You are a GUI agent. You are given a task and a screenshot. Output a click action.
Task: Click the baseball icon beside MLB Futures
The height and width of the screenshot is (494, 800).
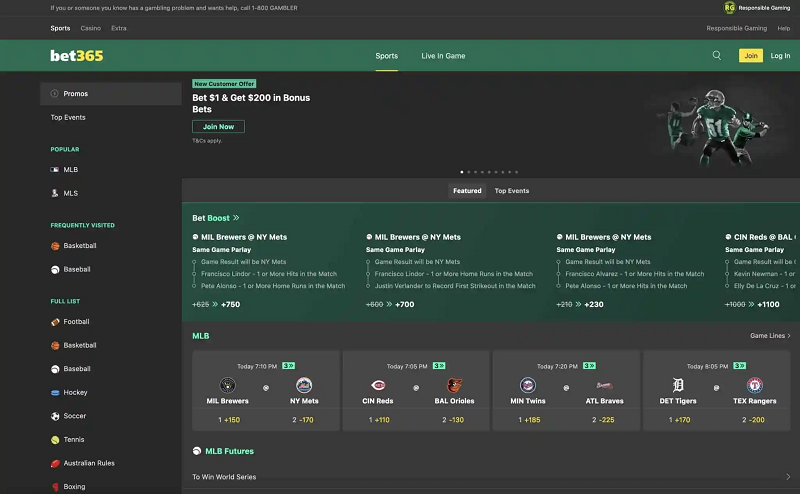(x=197, y=451)
